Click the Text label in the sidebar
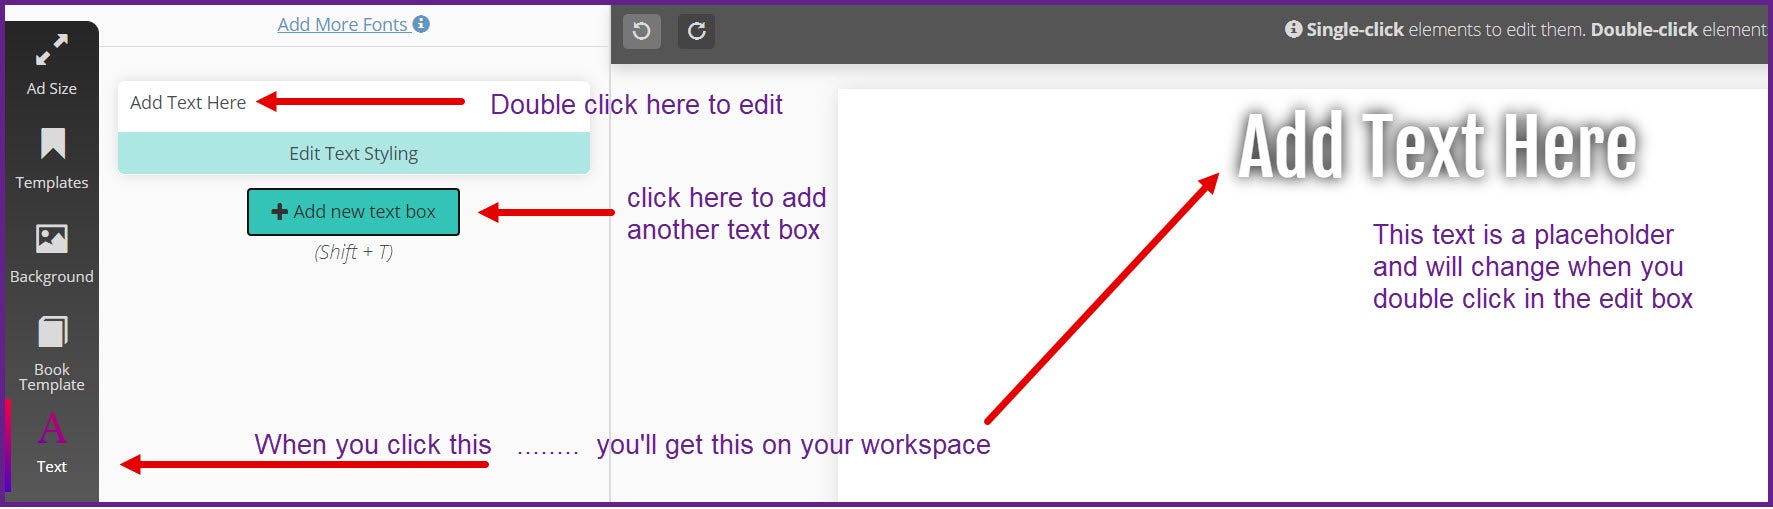 pos(52,467)
